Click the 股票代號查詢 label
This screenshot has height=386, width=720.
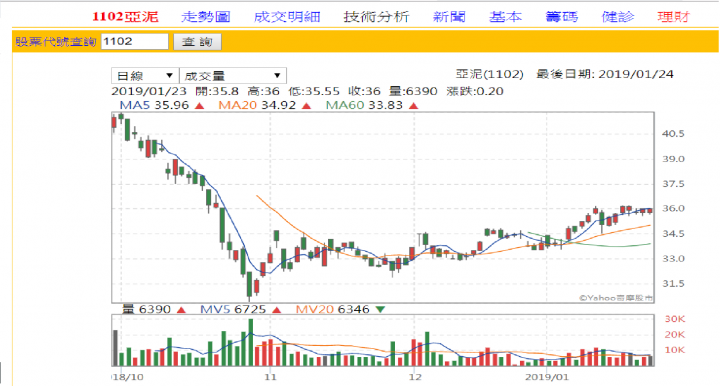[x=56, y=42]
